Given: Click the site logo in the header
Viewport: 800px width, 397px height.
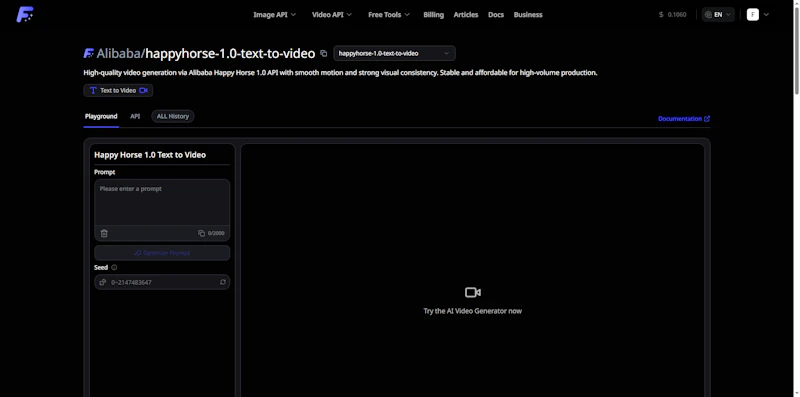Looking at the screenshot, I should click(24, 14).
